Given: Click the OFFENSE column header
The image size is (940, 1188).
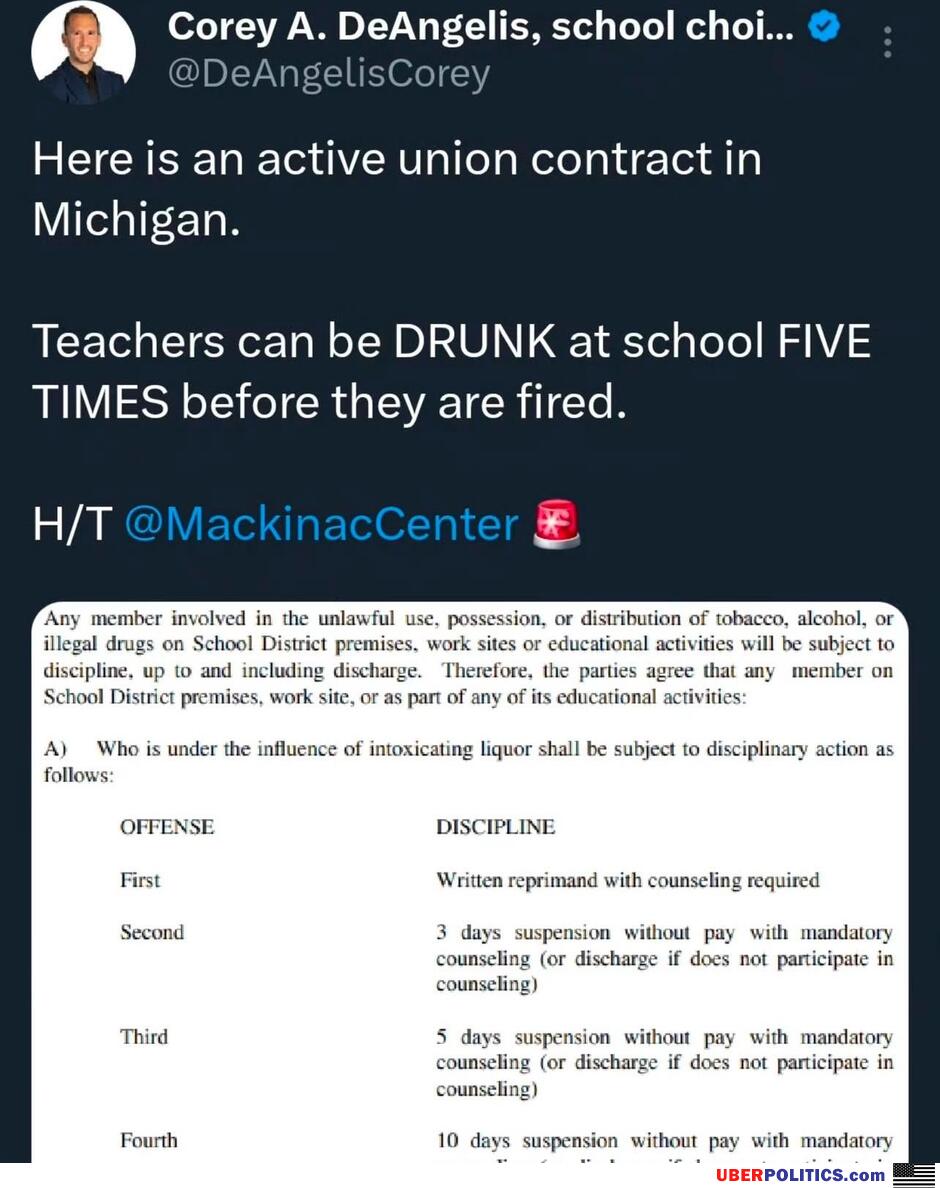Looking at the screenshot, I should pos(167,827).
